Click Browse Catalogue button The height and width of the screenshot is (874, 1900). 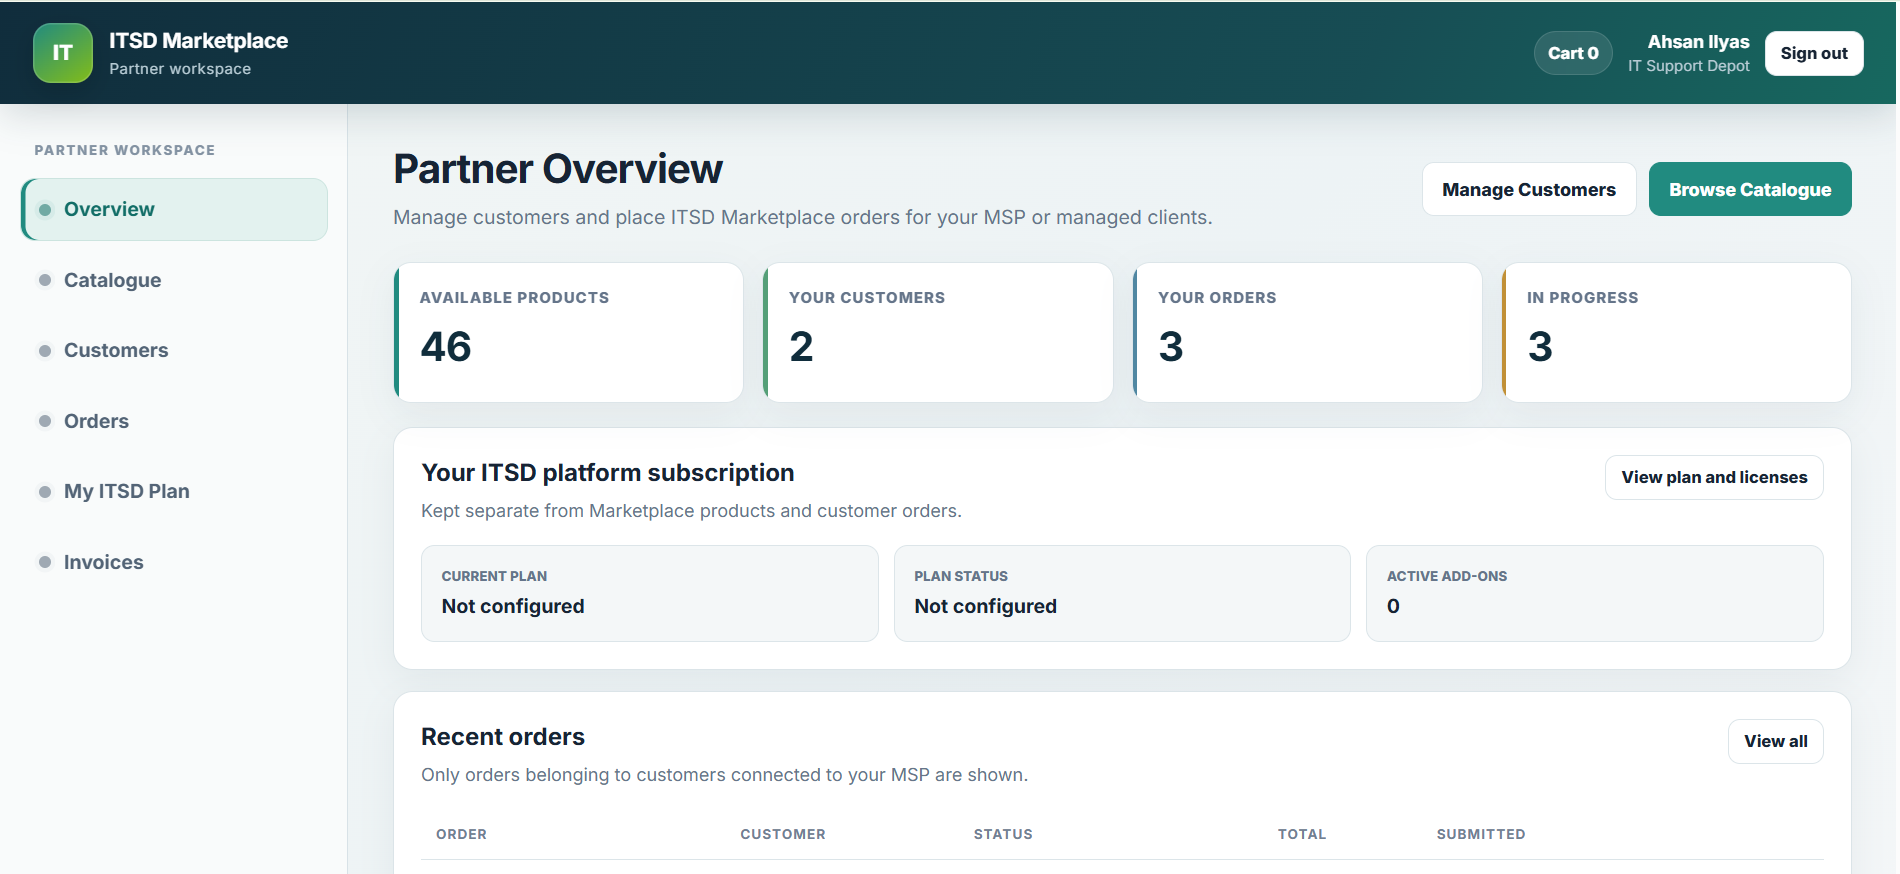[x=1750, y=189]
